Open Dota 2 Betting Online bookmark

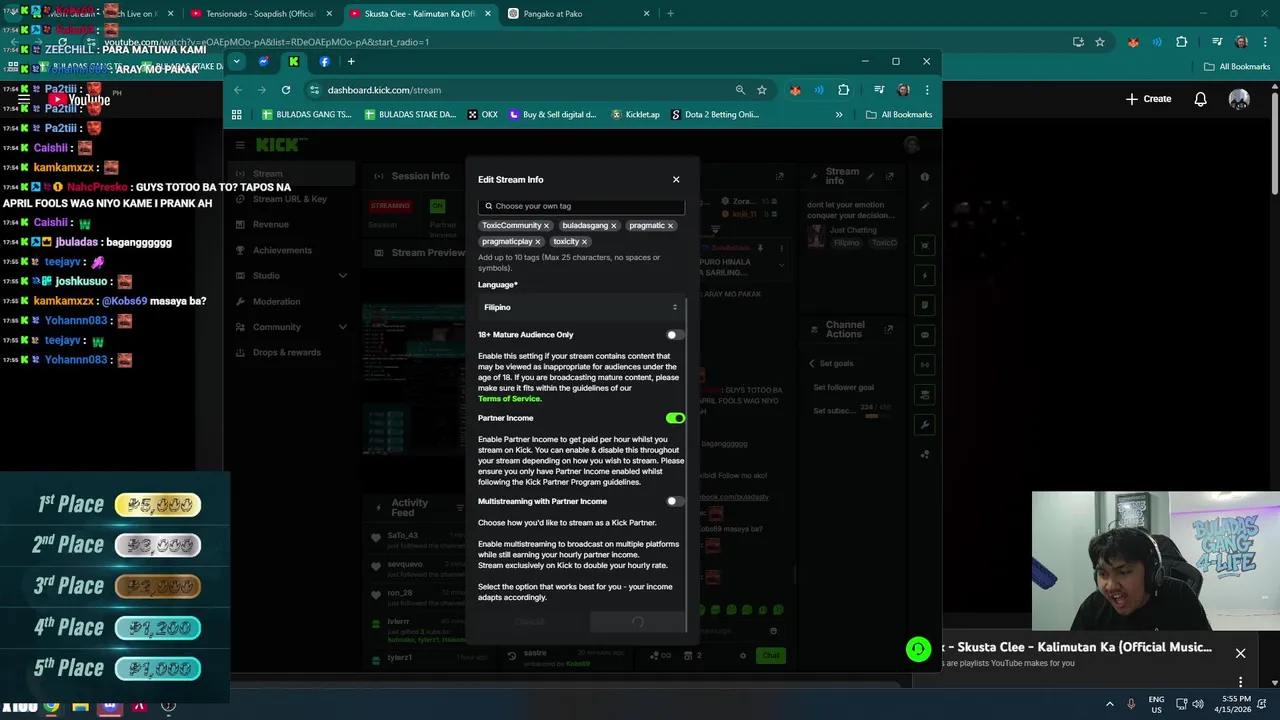(715, 115)
